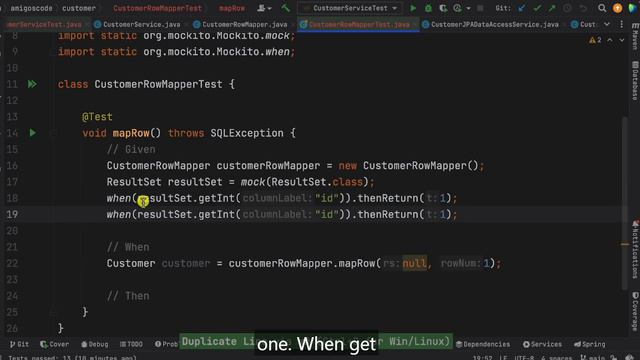The width and height of the screenshot is (640, 360).
Task: Click the 4 spaces indent setting
Action: point(556,358)
